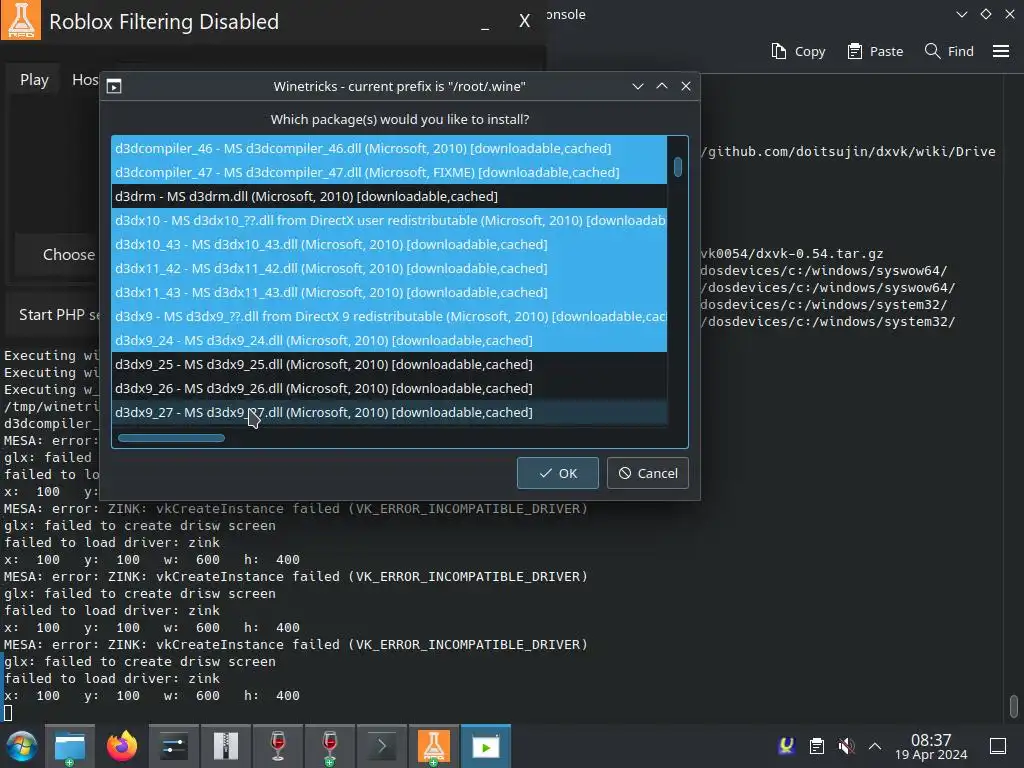Select the d3dx9_25 package row
The image size is (1024, 768).
[389, 364]
